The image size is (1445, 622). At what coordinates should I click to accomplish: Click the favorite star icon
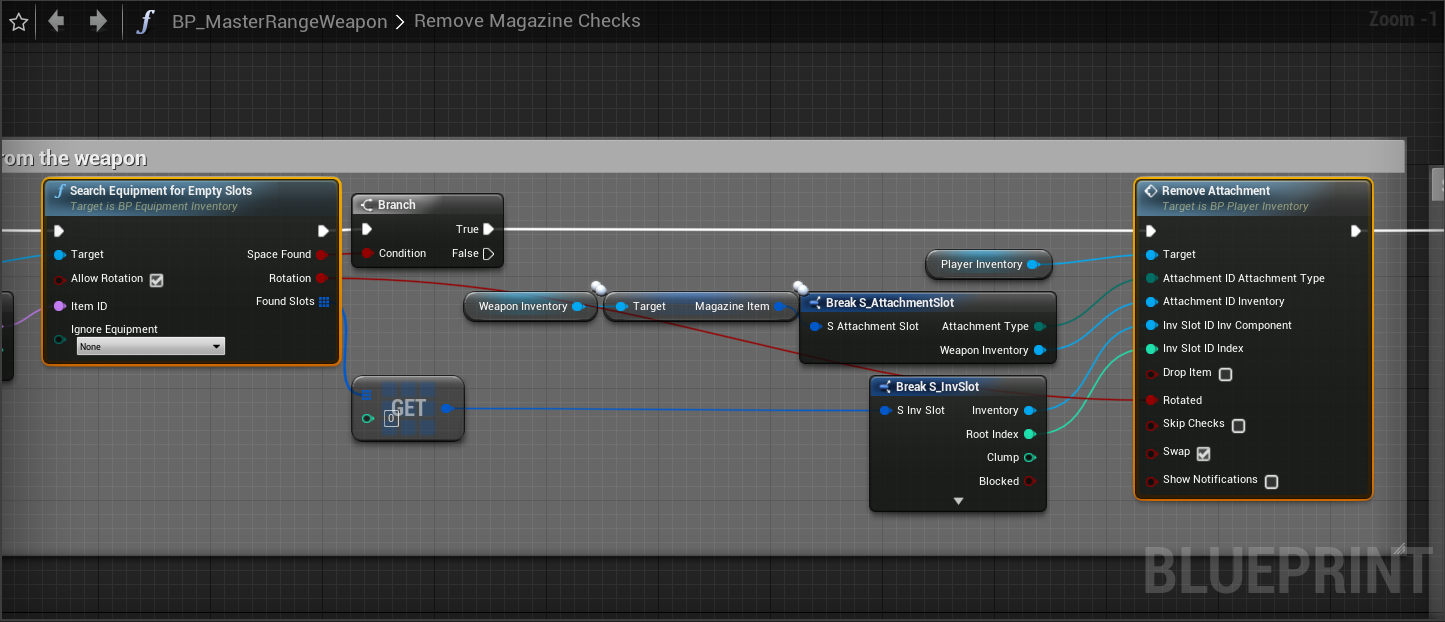[x=18, y=21]
